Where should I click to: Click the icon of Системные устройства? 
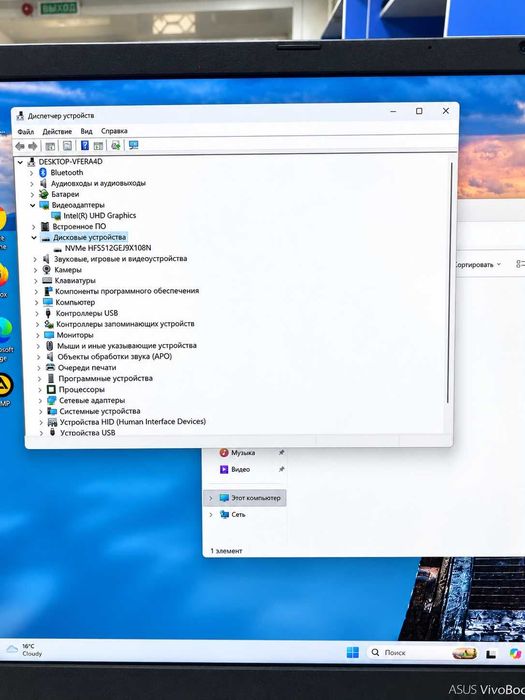52,411
